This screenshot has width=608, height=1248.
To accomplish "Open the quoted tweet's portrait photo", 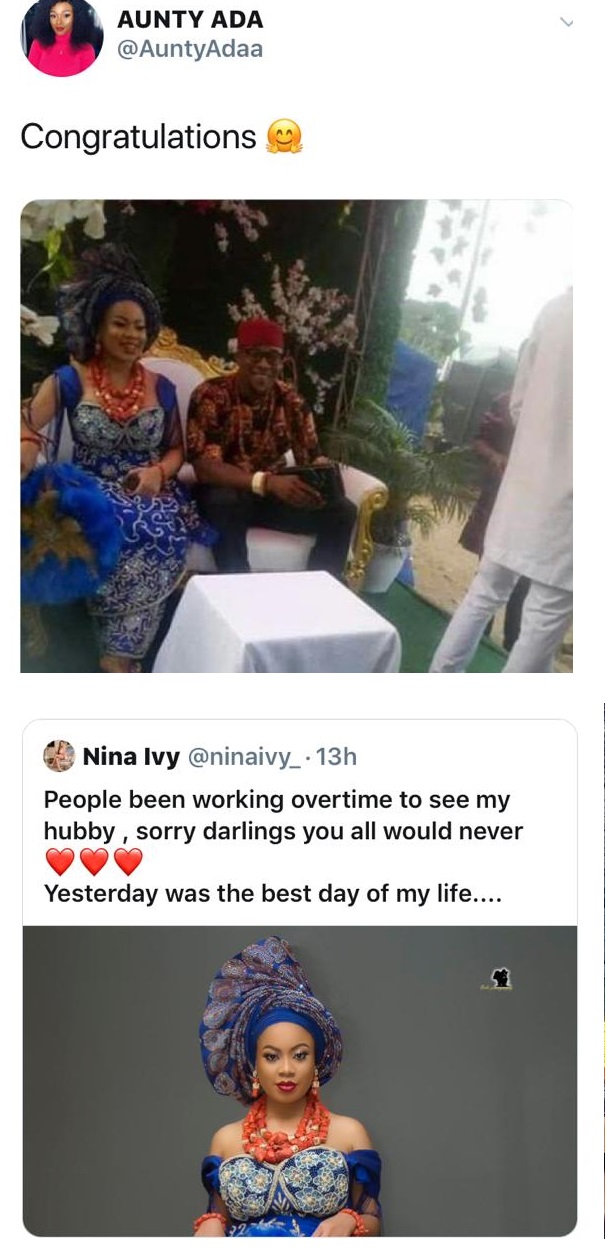I will (x=299, y=1080).
